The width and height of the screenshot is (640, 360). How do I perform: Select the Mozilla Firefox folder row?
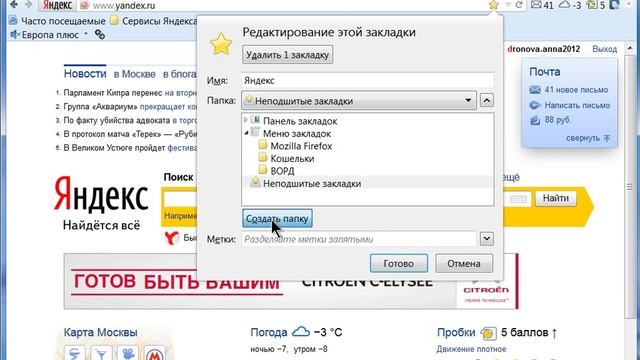point(301,146)
